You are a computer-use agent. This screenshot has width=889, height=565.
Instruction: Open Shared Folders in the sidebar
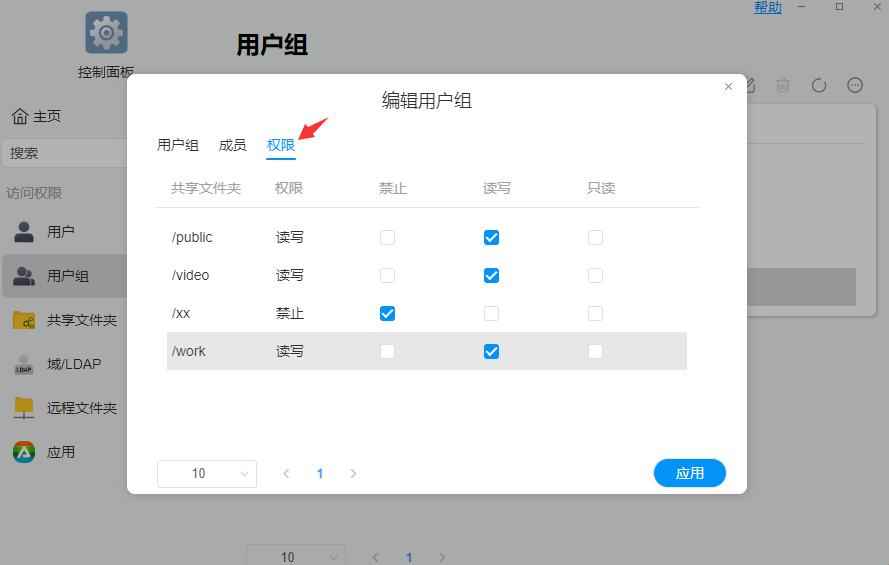[64, 320]
